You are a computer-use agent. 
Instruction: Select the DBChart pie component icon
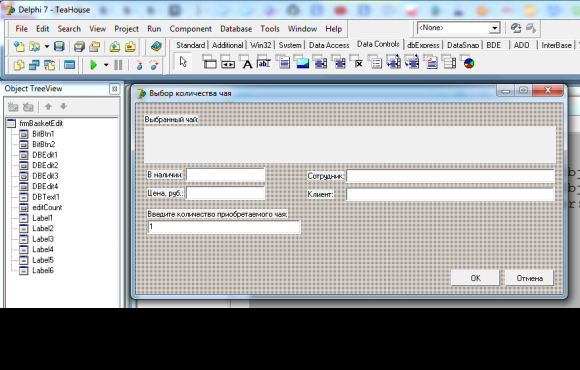point(468,62)
